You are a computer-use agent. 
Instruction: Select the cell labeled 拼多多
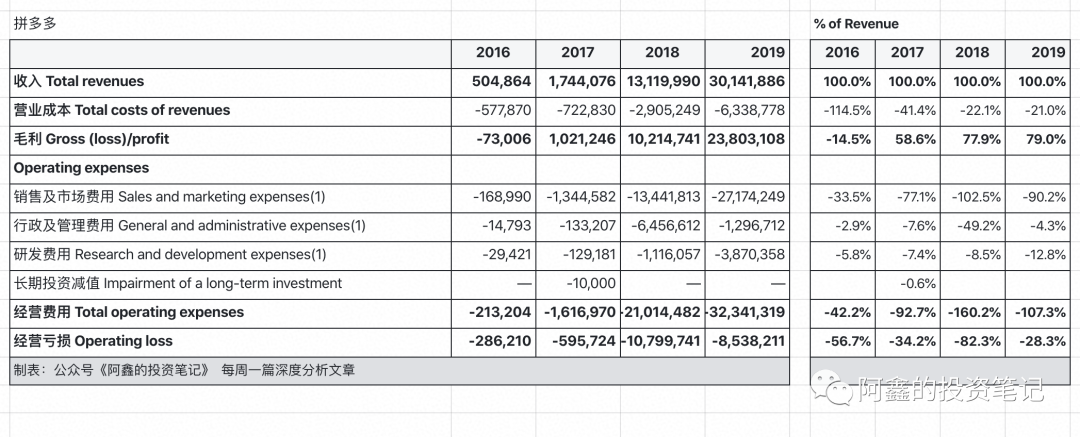coord(35,23)
